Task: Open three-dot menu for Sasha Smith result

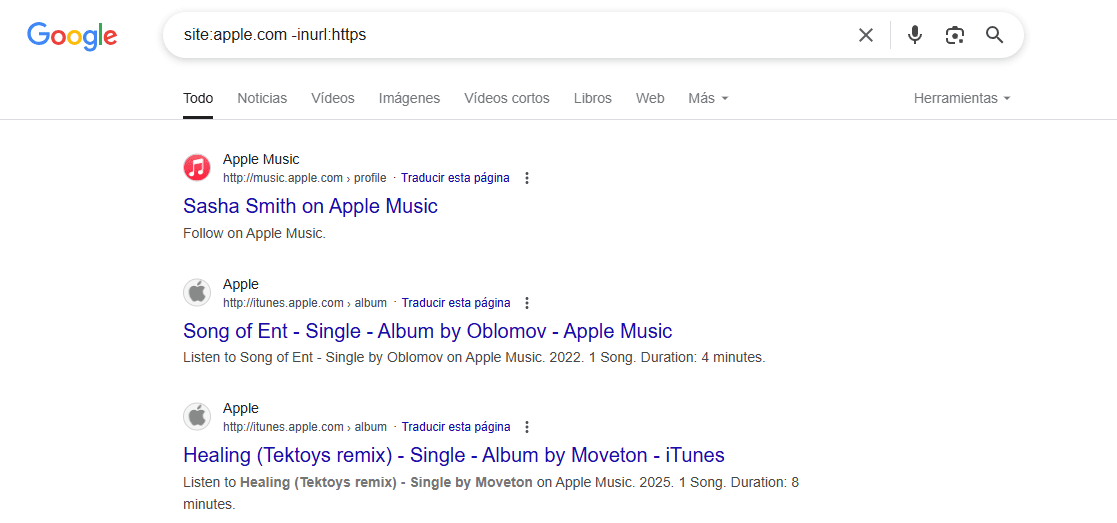Action: [x=527, y=178]
